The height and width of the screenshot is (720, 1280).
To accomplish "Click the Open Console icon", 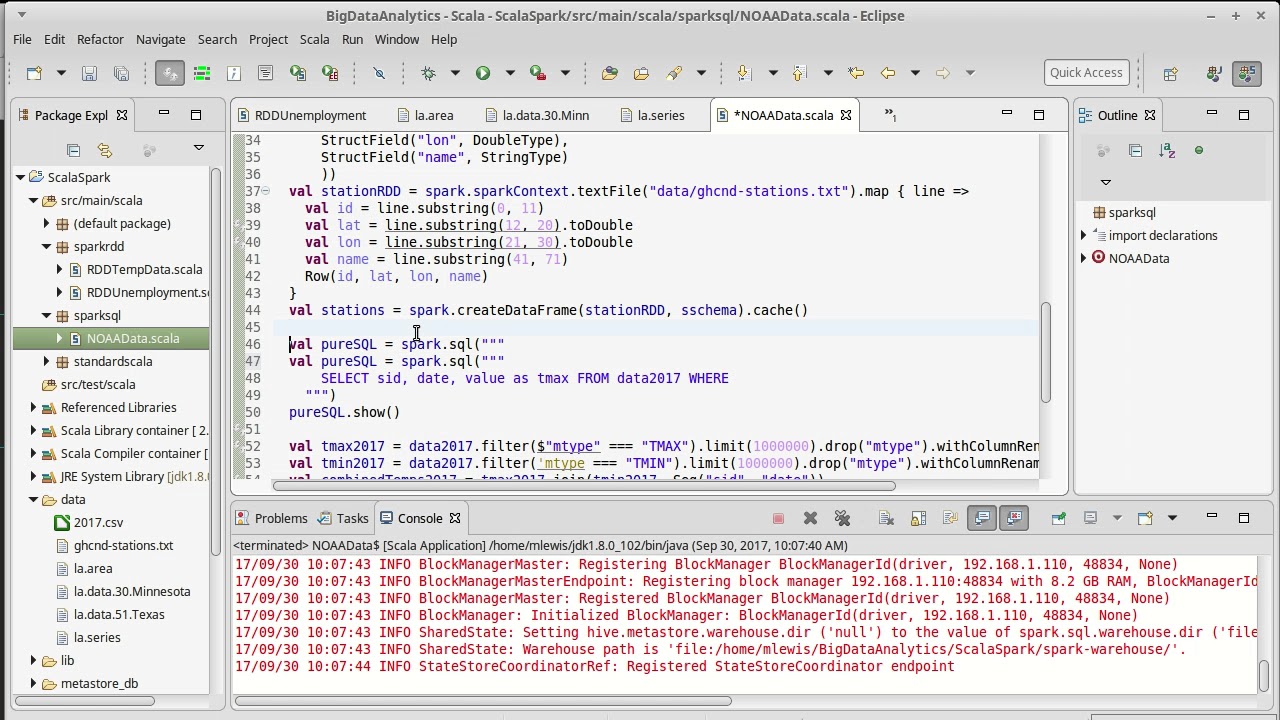I will pos(1146,518).
